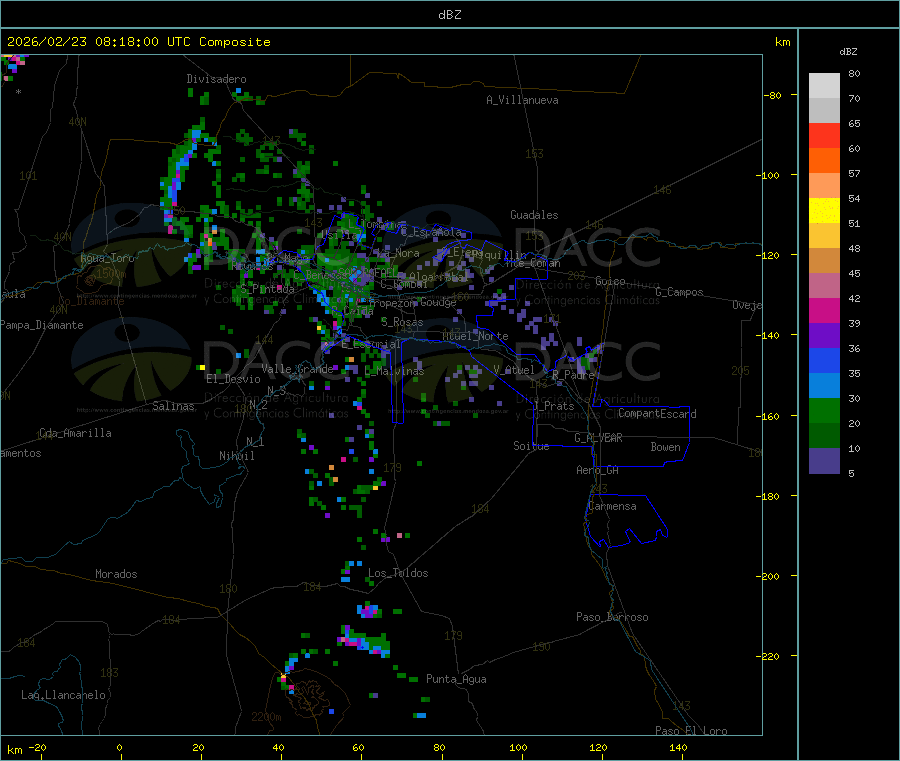Click the Los_Toldos label
Screen dimensions: 900x761
coord(398,573)
